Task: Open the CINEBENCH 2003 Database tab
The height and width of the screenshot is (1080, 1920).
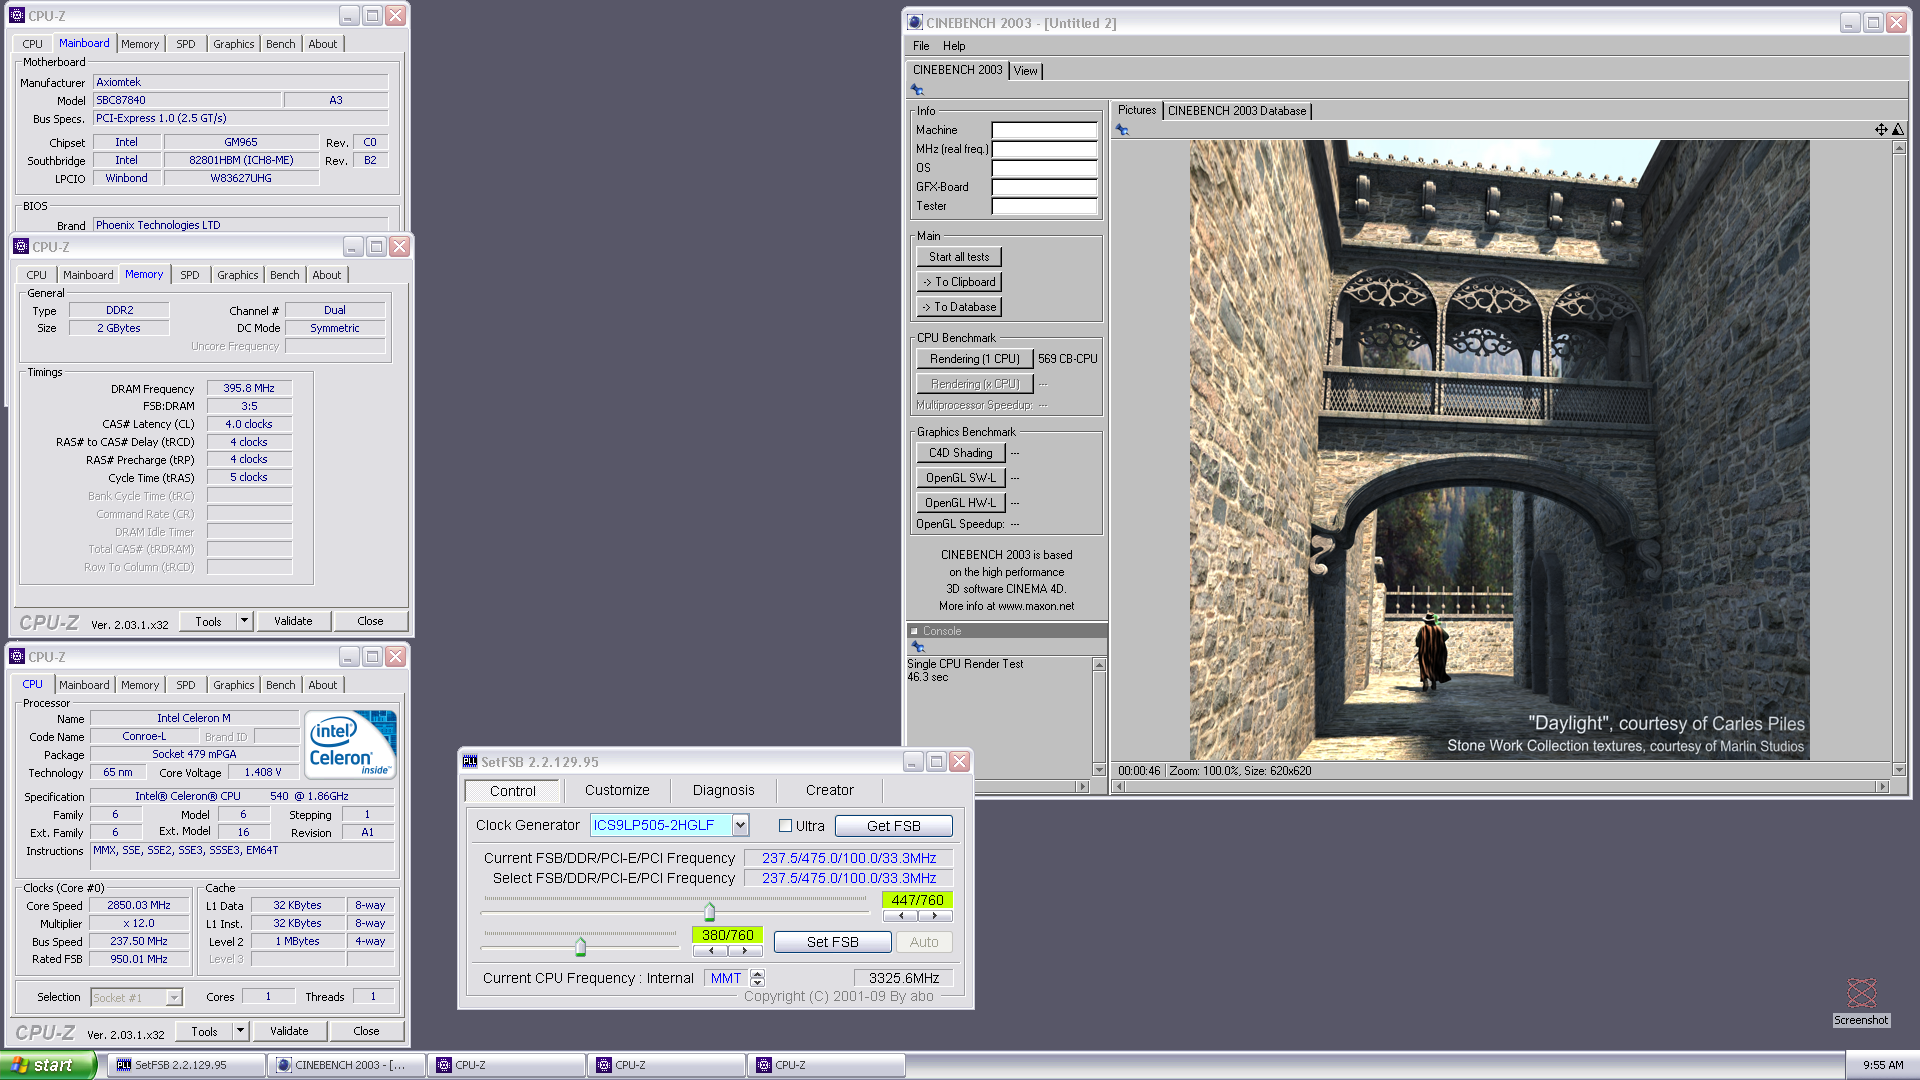Action: pos(1237,111)
